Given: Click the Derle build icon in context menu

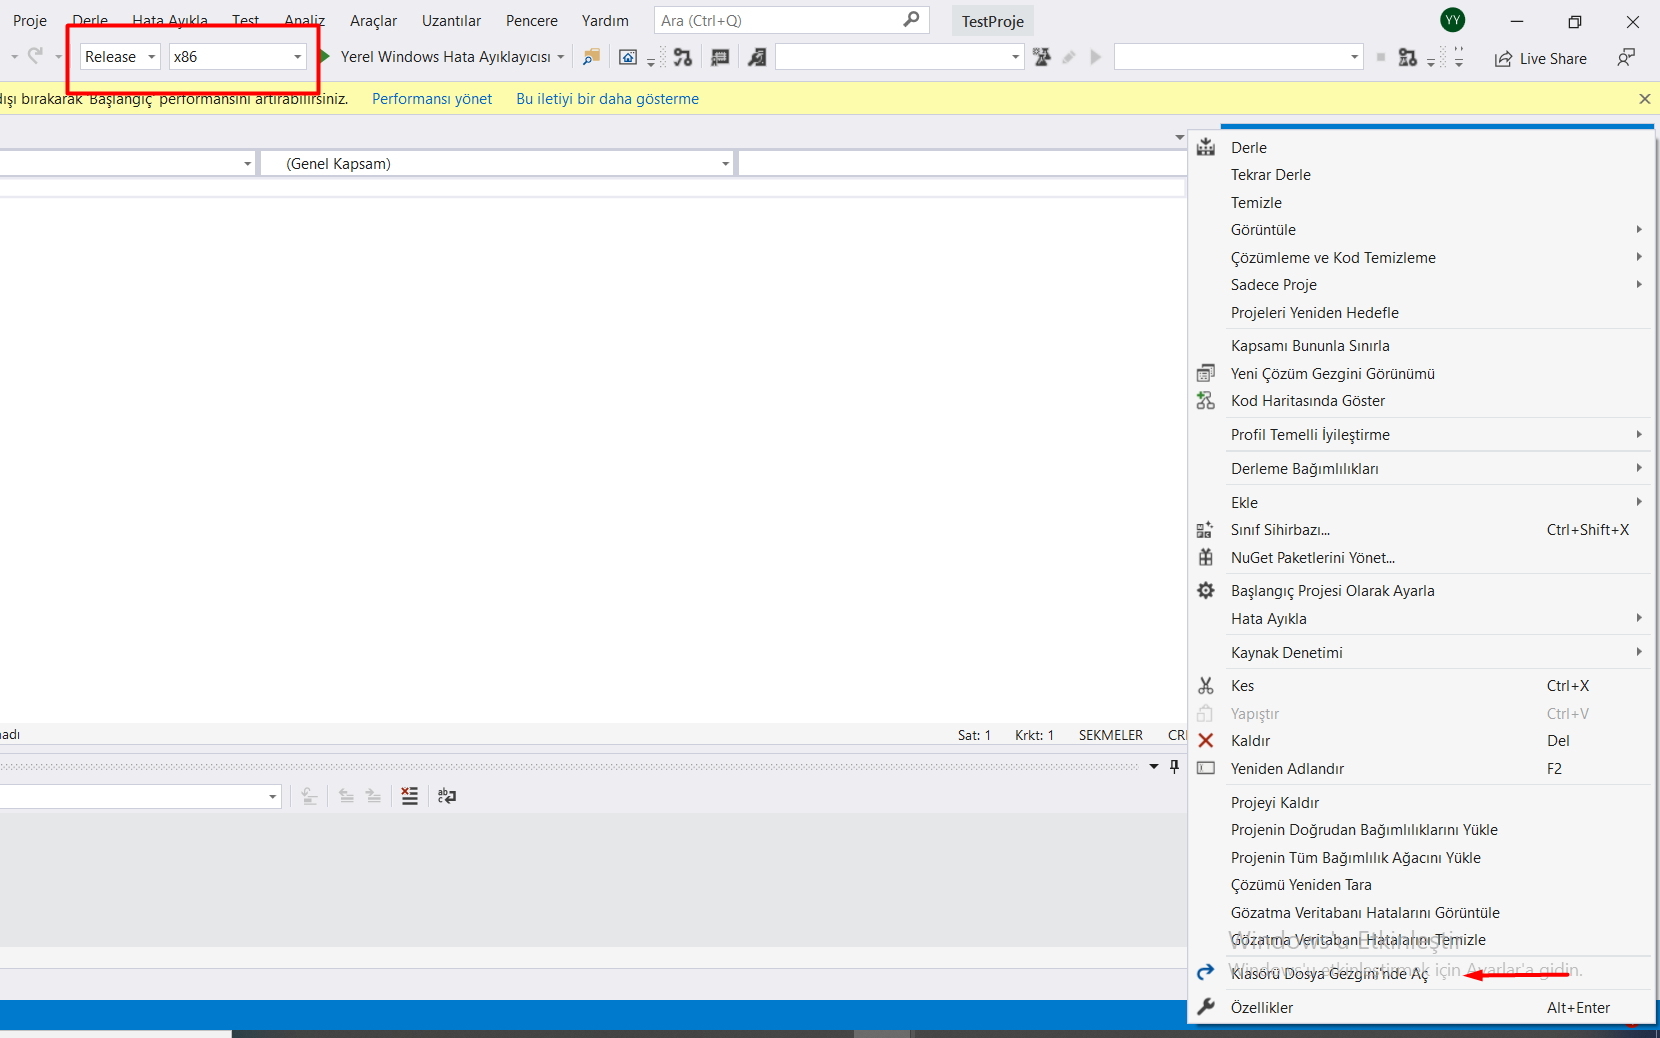Looking at the screenshot, I should tap(1206, 148).
